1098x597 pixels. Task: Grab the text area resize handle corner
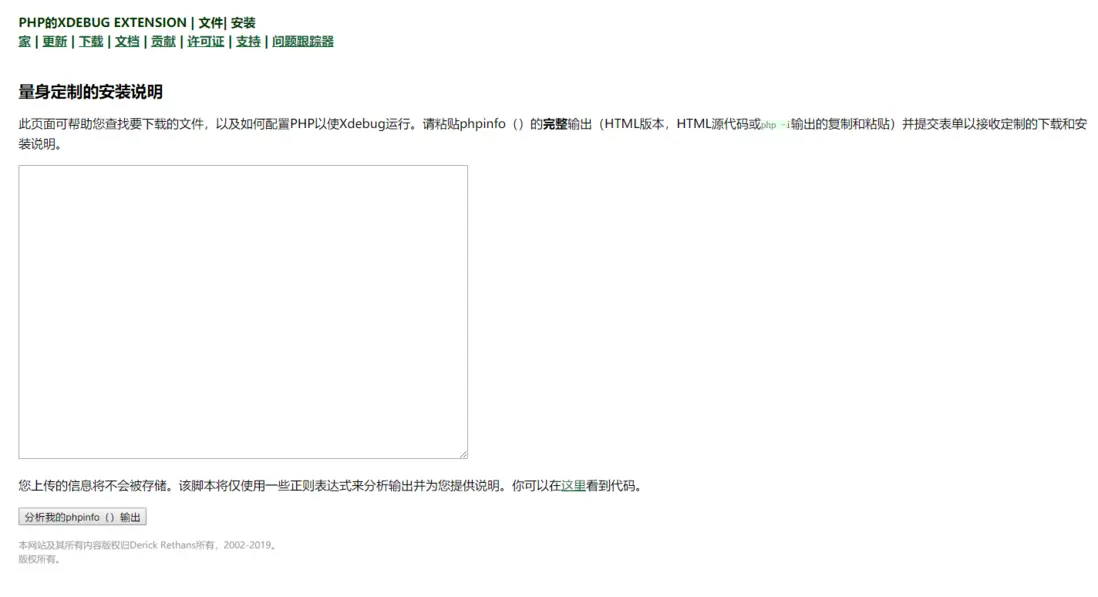[x=464, y=455]
